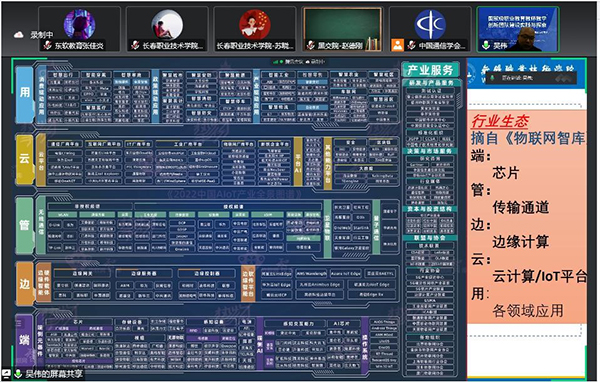This screenshot has height=382, width=600.
Task: Click screen share icon at bottom-left
Action: pos(7,374)
